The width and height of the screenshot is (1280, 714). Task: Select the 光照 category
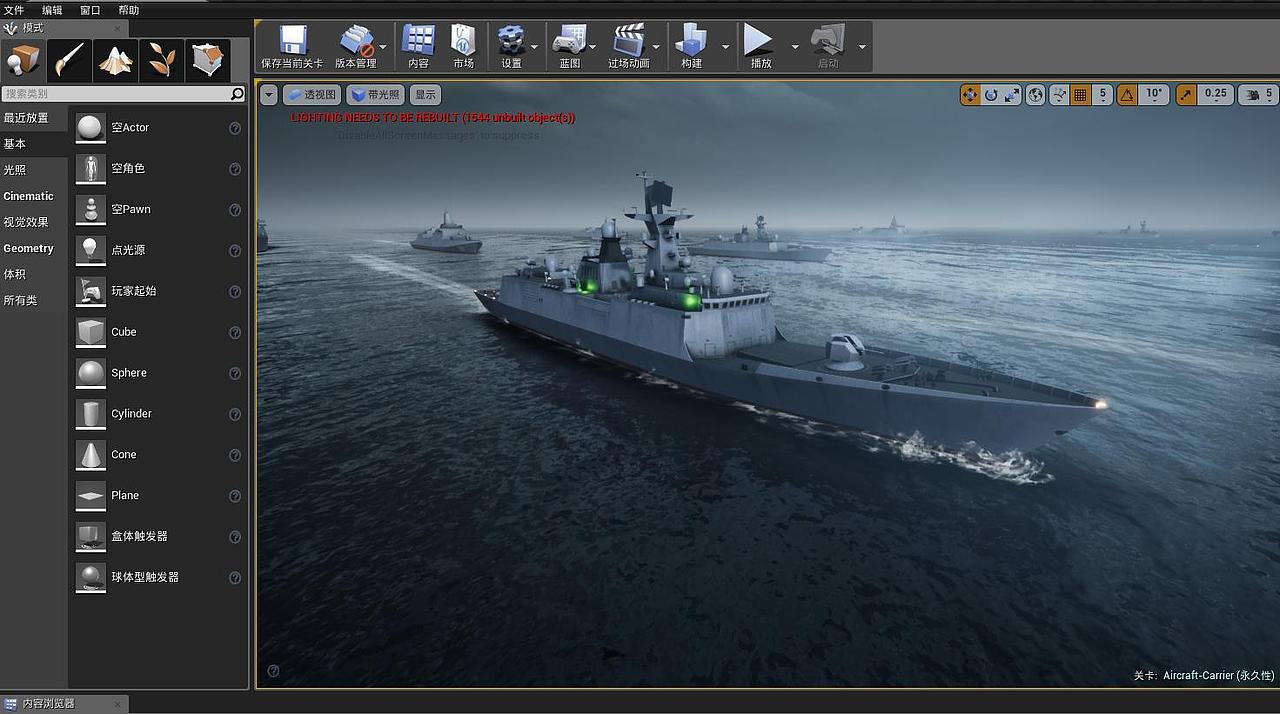(x=34, y=170)
